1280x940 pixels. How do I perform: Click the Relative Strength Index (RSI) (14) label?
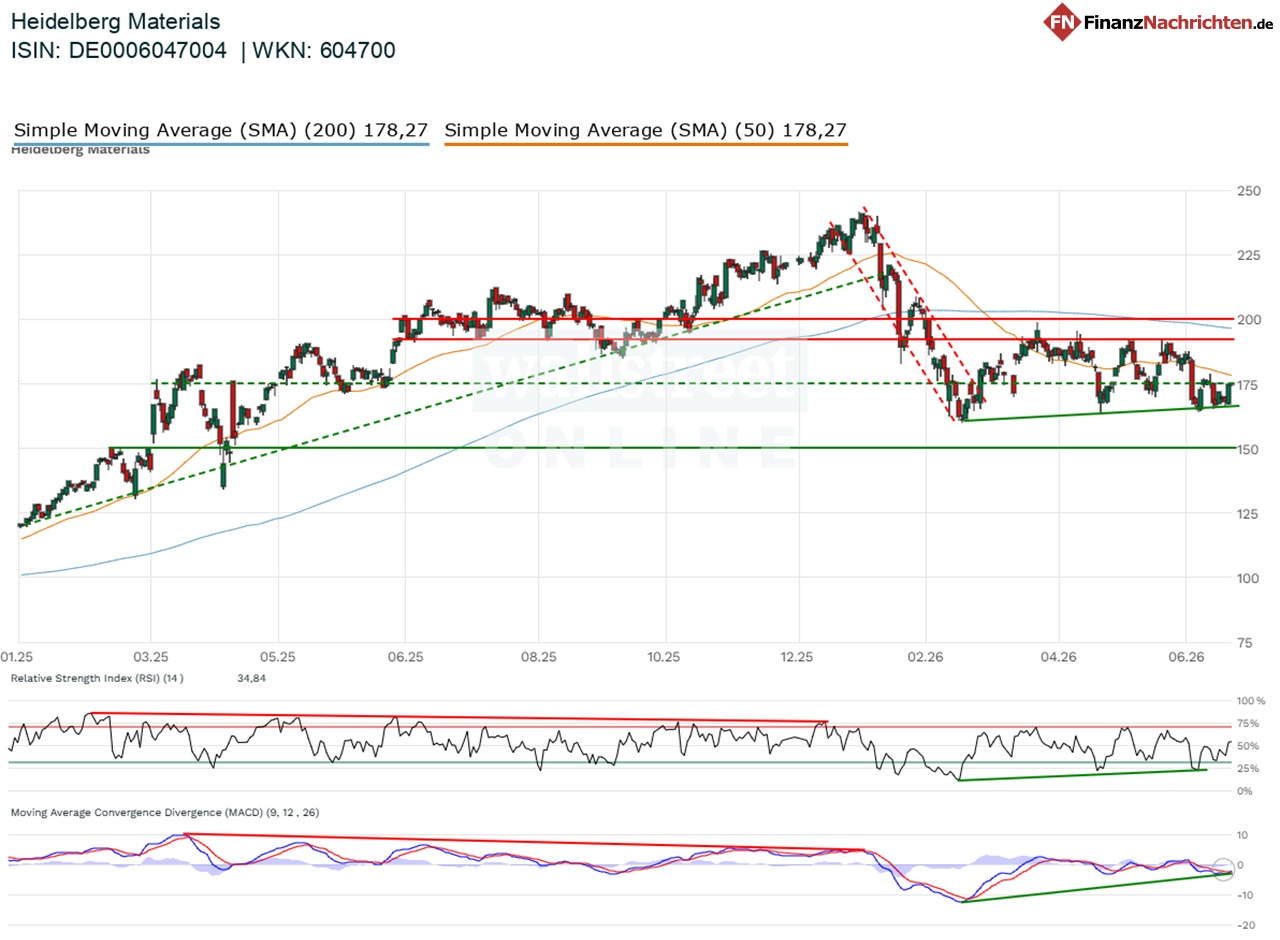[x=97, y=679]
